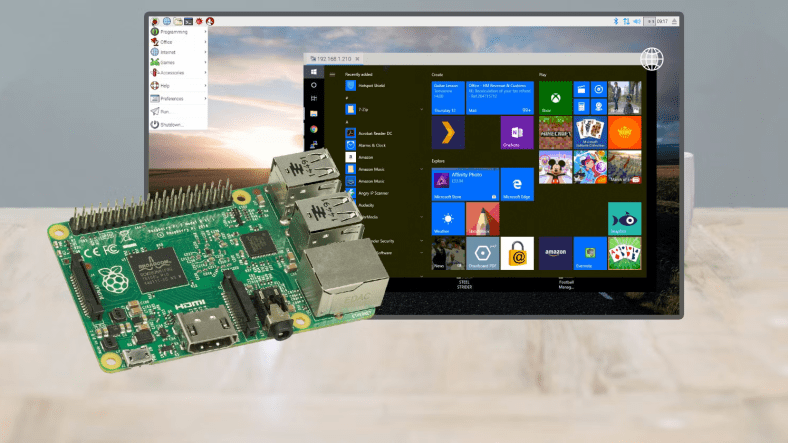Screen dimensions: 788x443
Task: Expand the Help submenu
Action: pos(178,86)
